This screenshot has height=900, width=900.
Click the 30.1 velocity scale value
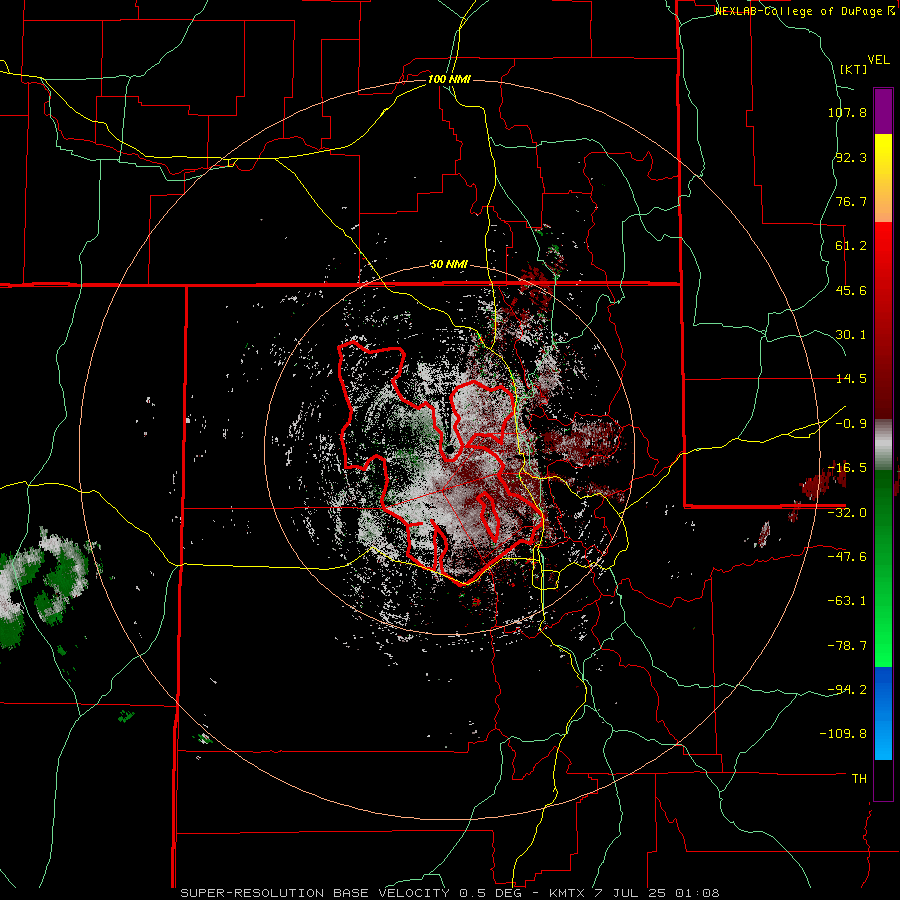point(851,335)
